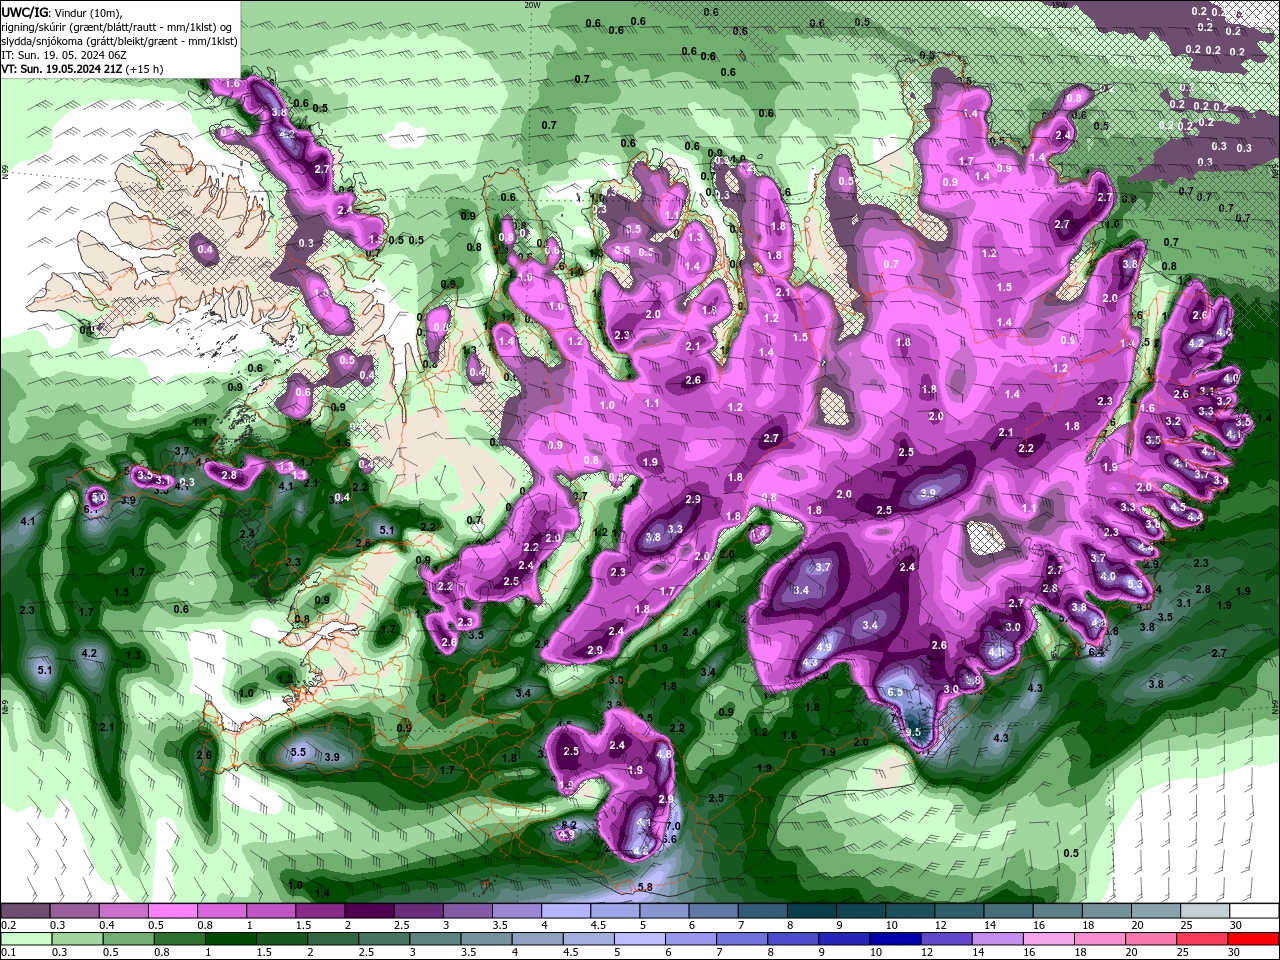Click the '9.5' precipitation value on the map
The width and height of the screenshot is (1280, 960).
(x=913, y=732)
